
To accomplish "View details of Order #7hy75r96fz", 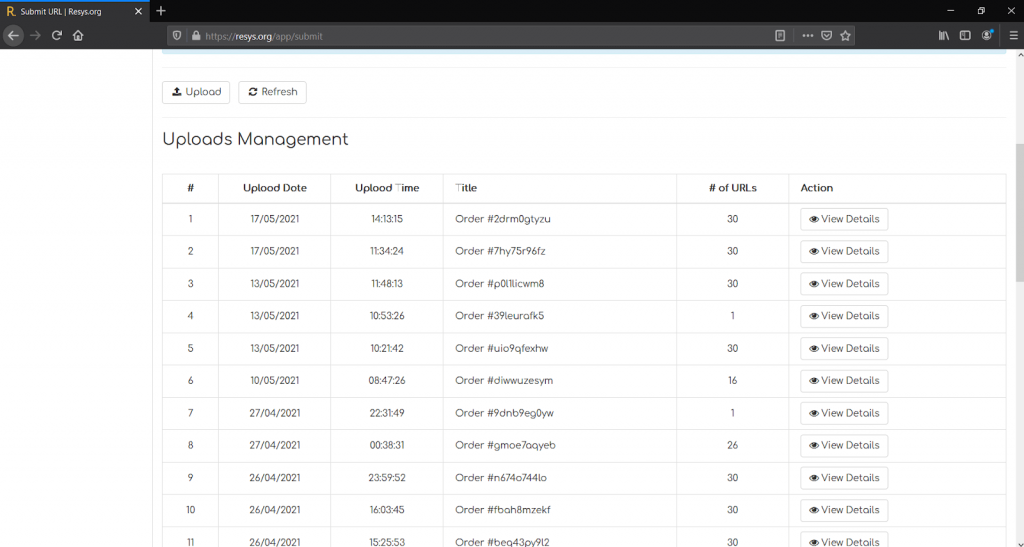I will point(844,251).
